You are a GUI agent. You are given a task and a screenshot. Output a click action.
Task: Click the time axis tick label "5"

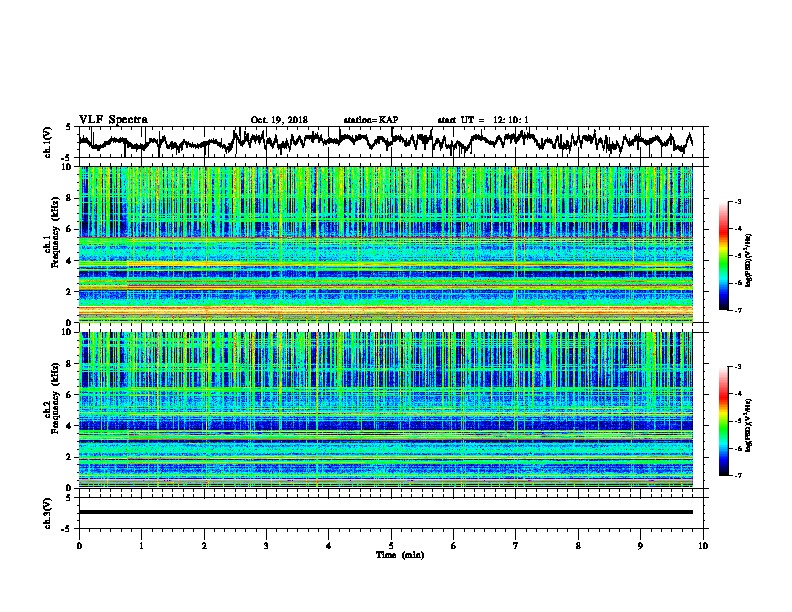pyautogui.click(x=391, y=546)
